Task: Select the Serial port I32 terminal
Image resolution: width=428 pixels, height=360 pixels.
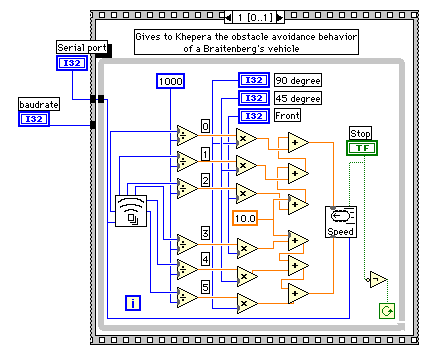Action: (x=72, y=63)
